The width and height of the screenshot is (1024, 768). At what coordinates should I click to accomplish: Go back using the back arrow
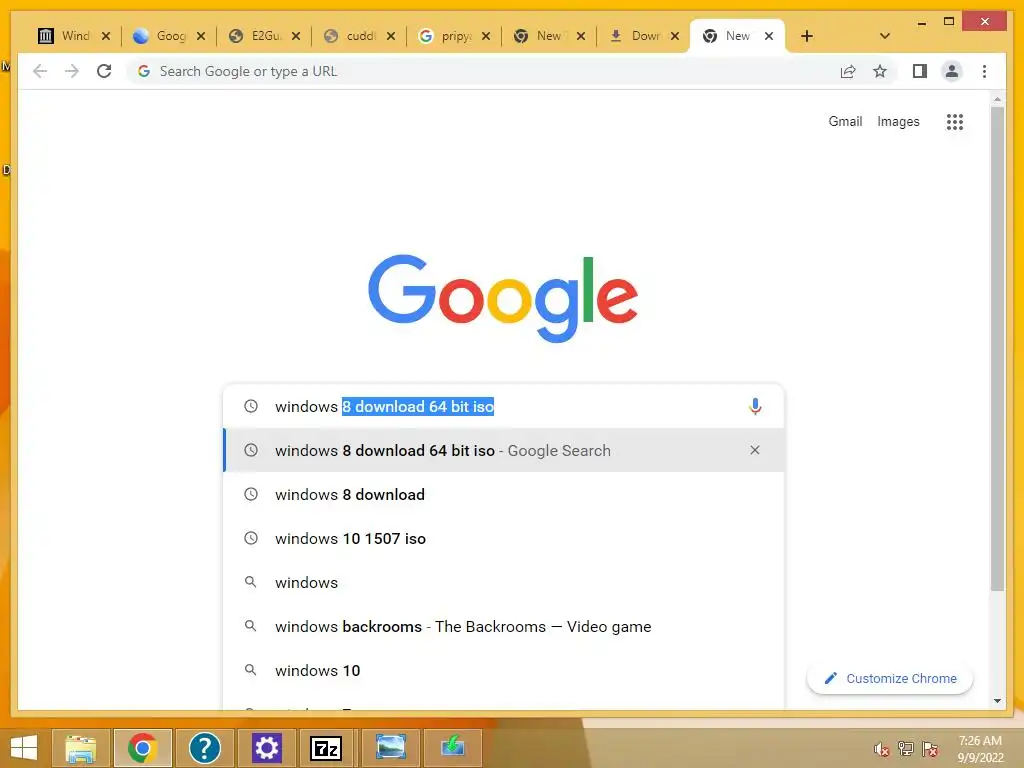40,71
